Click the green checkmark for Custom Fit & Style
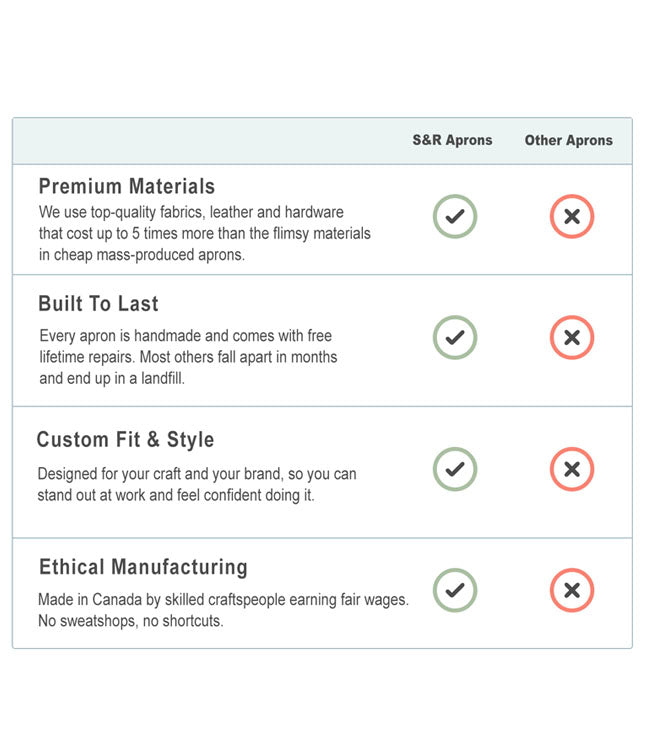This screenshot has width=646, height=754. pyautogui.click(x=454, y=469)
